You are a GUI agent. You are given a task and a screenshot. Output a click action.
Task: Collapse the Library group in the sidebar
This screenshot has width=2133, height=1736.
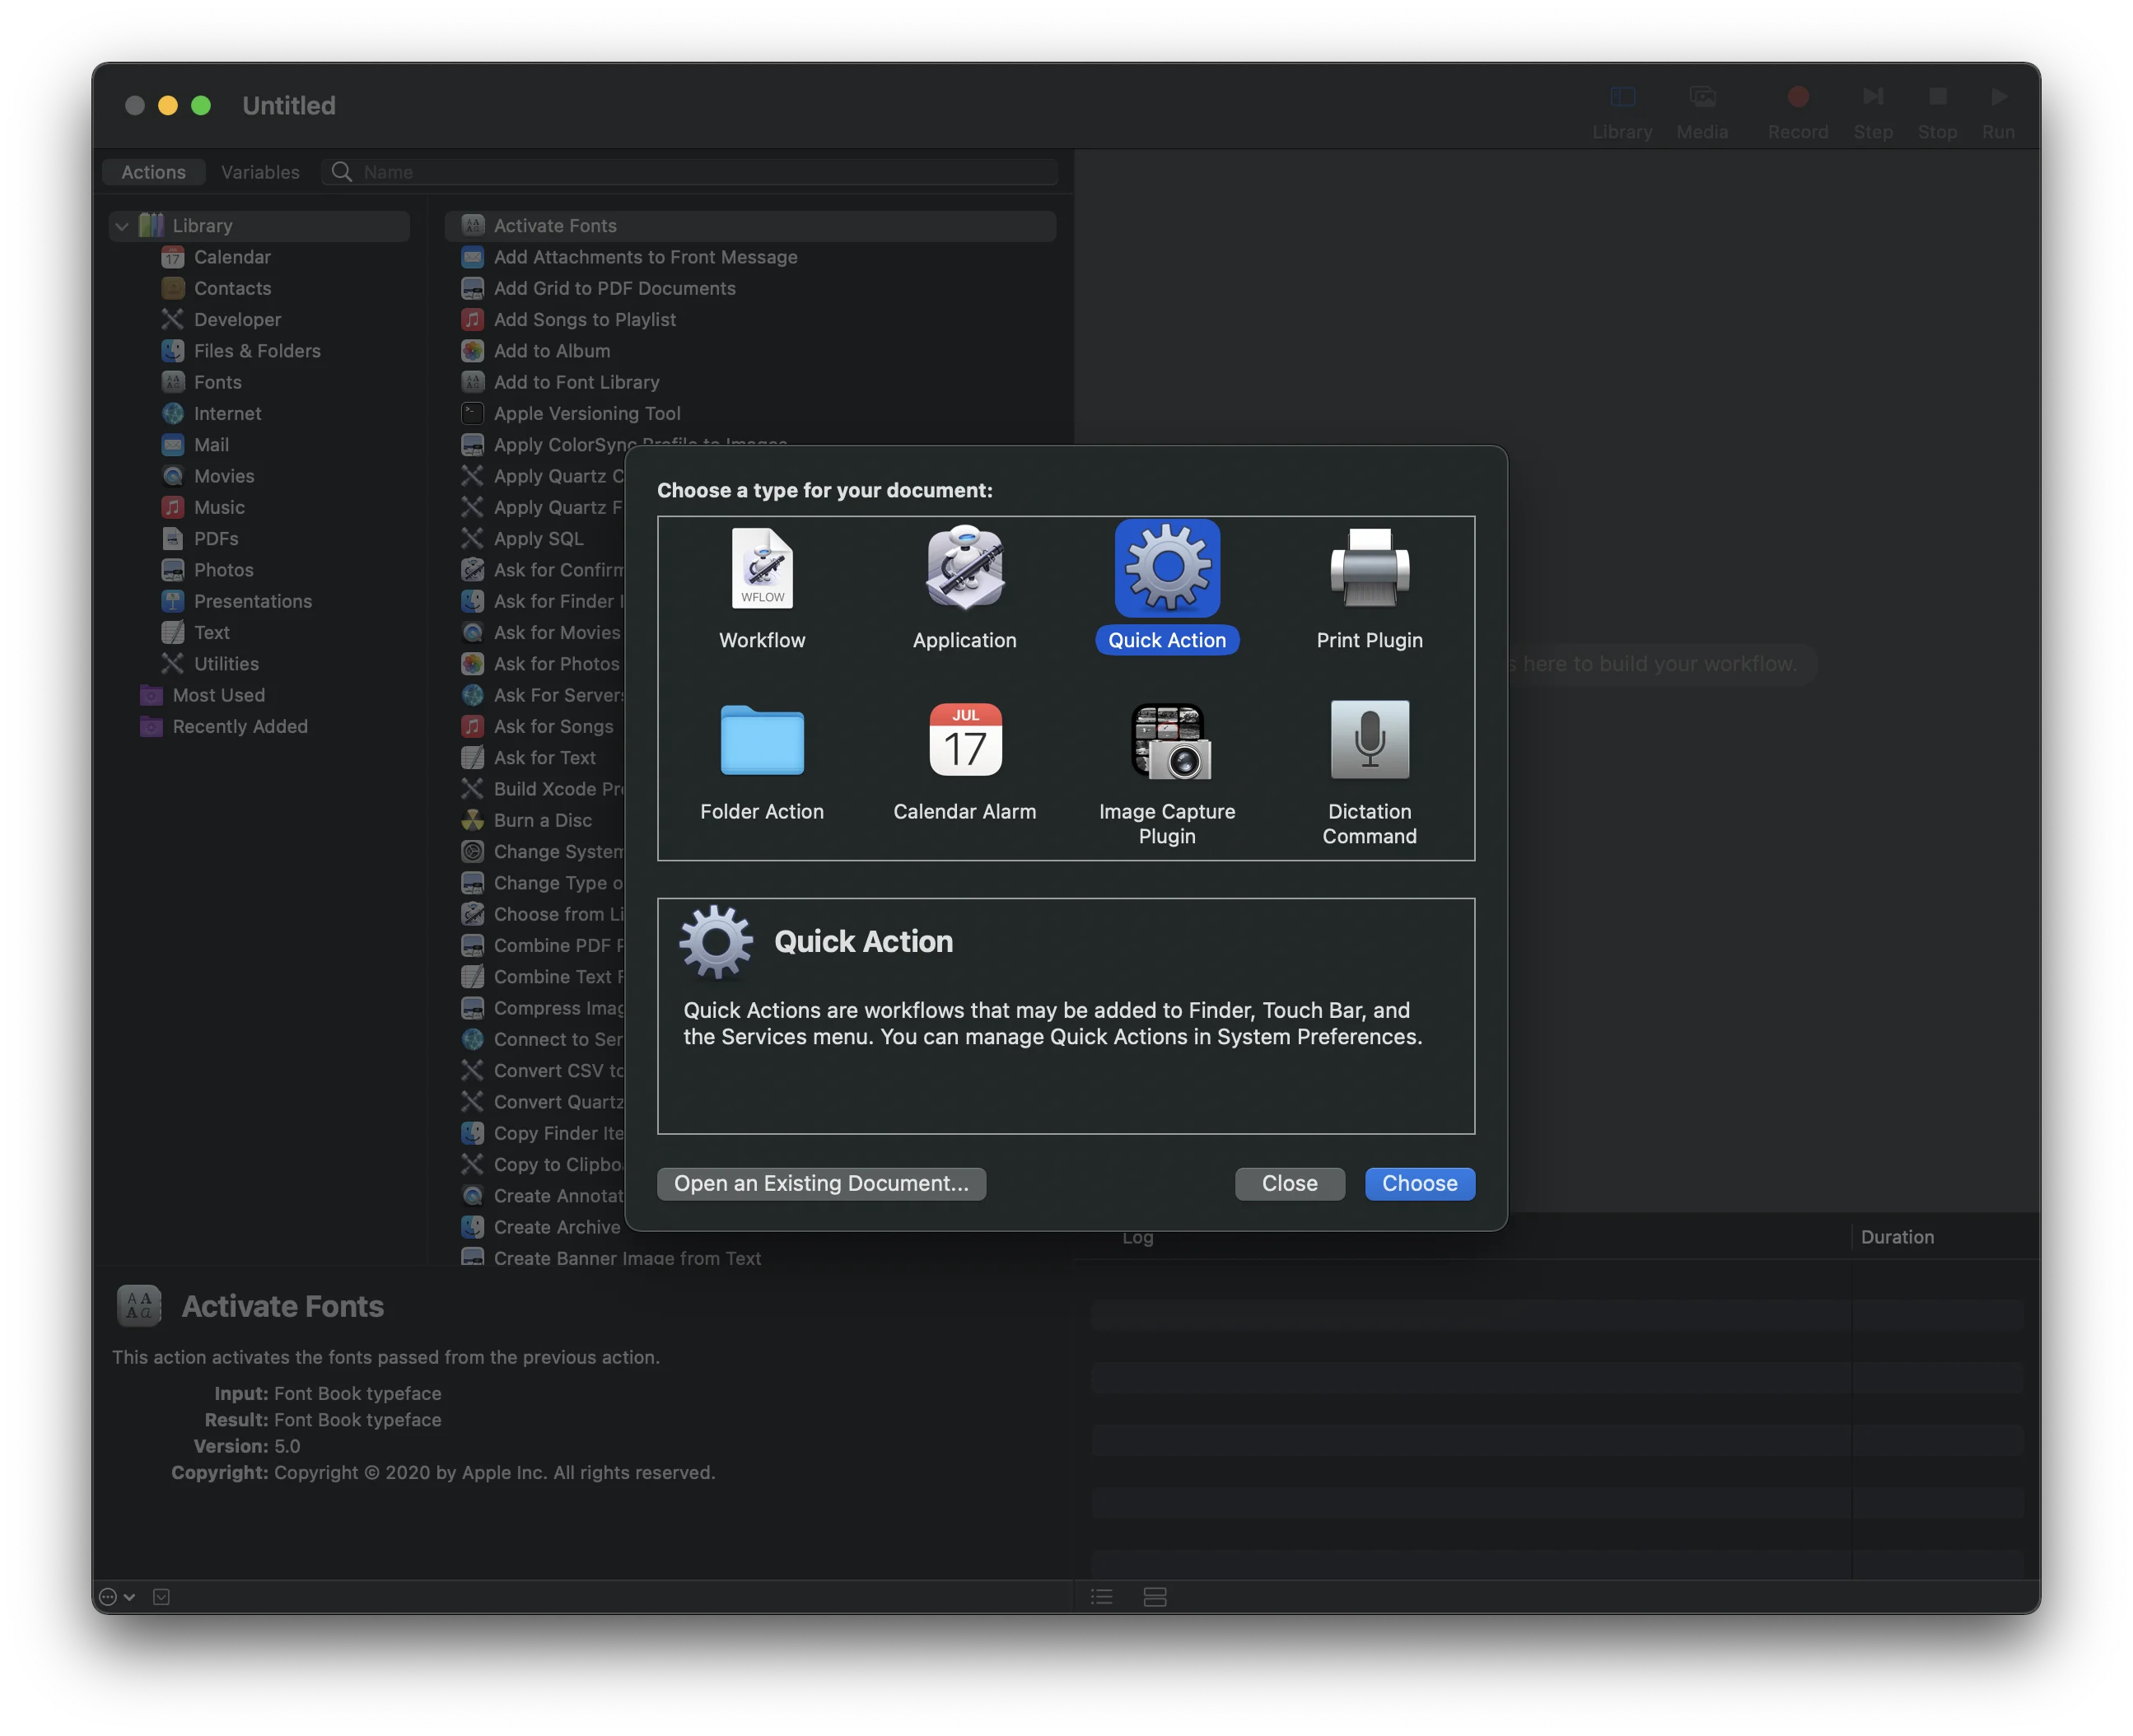click(120, 225)
